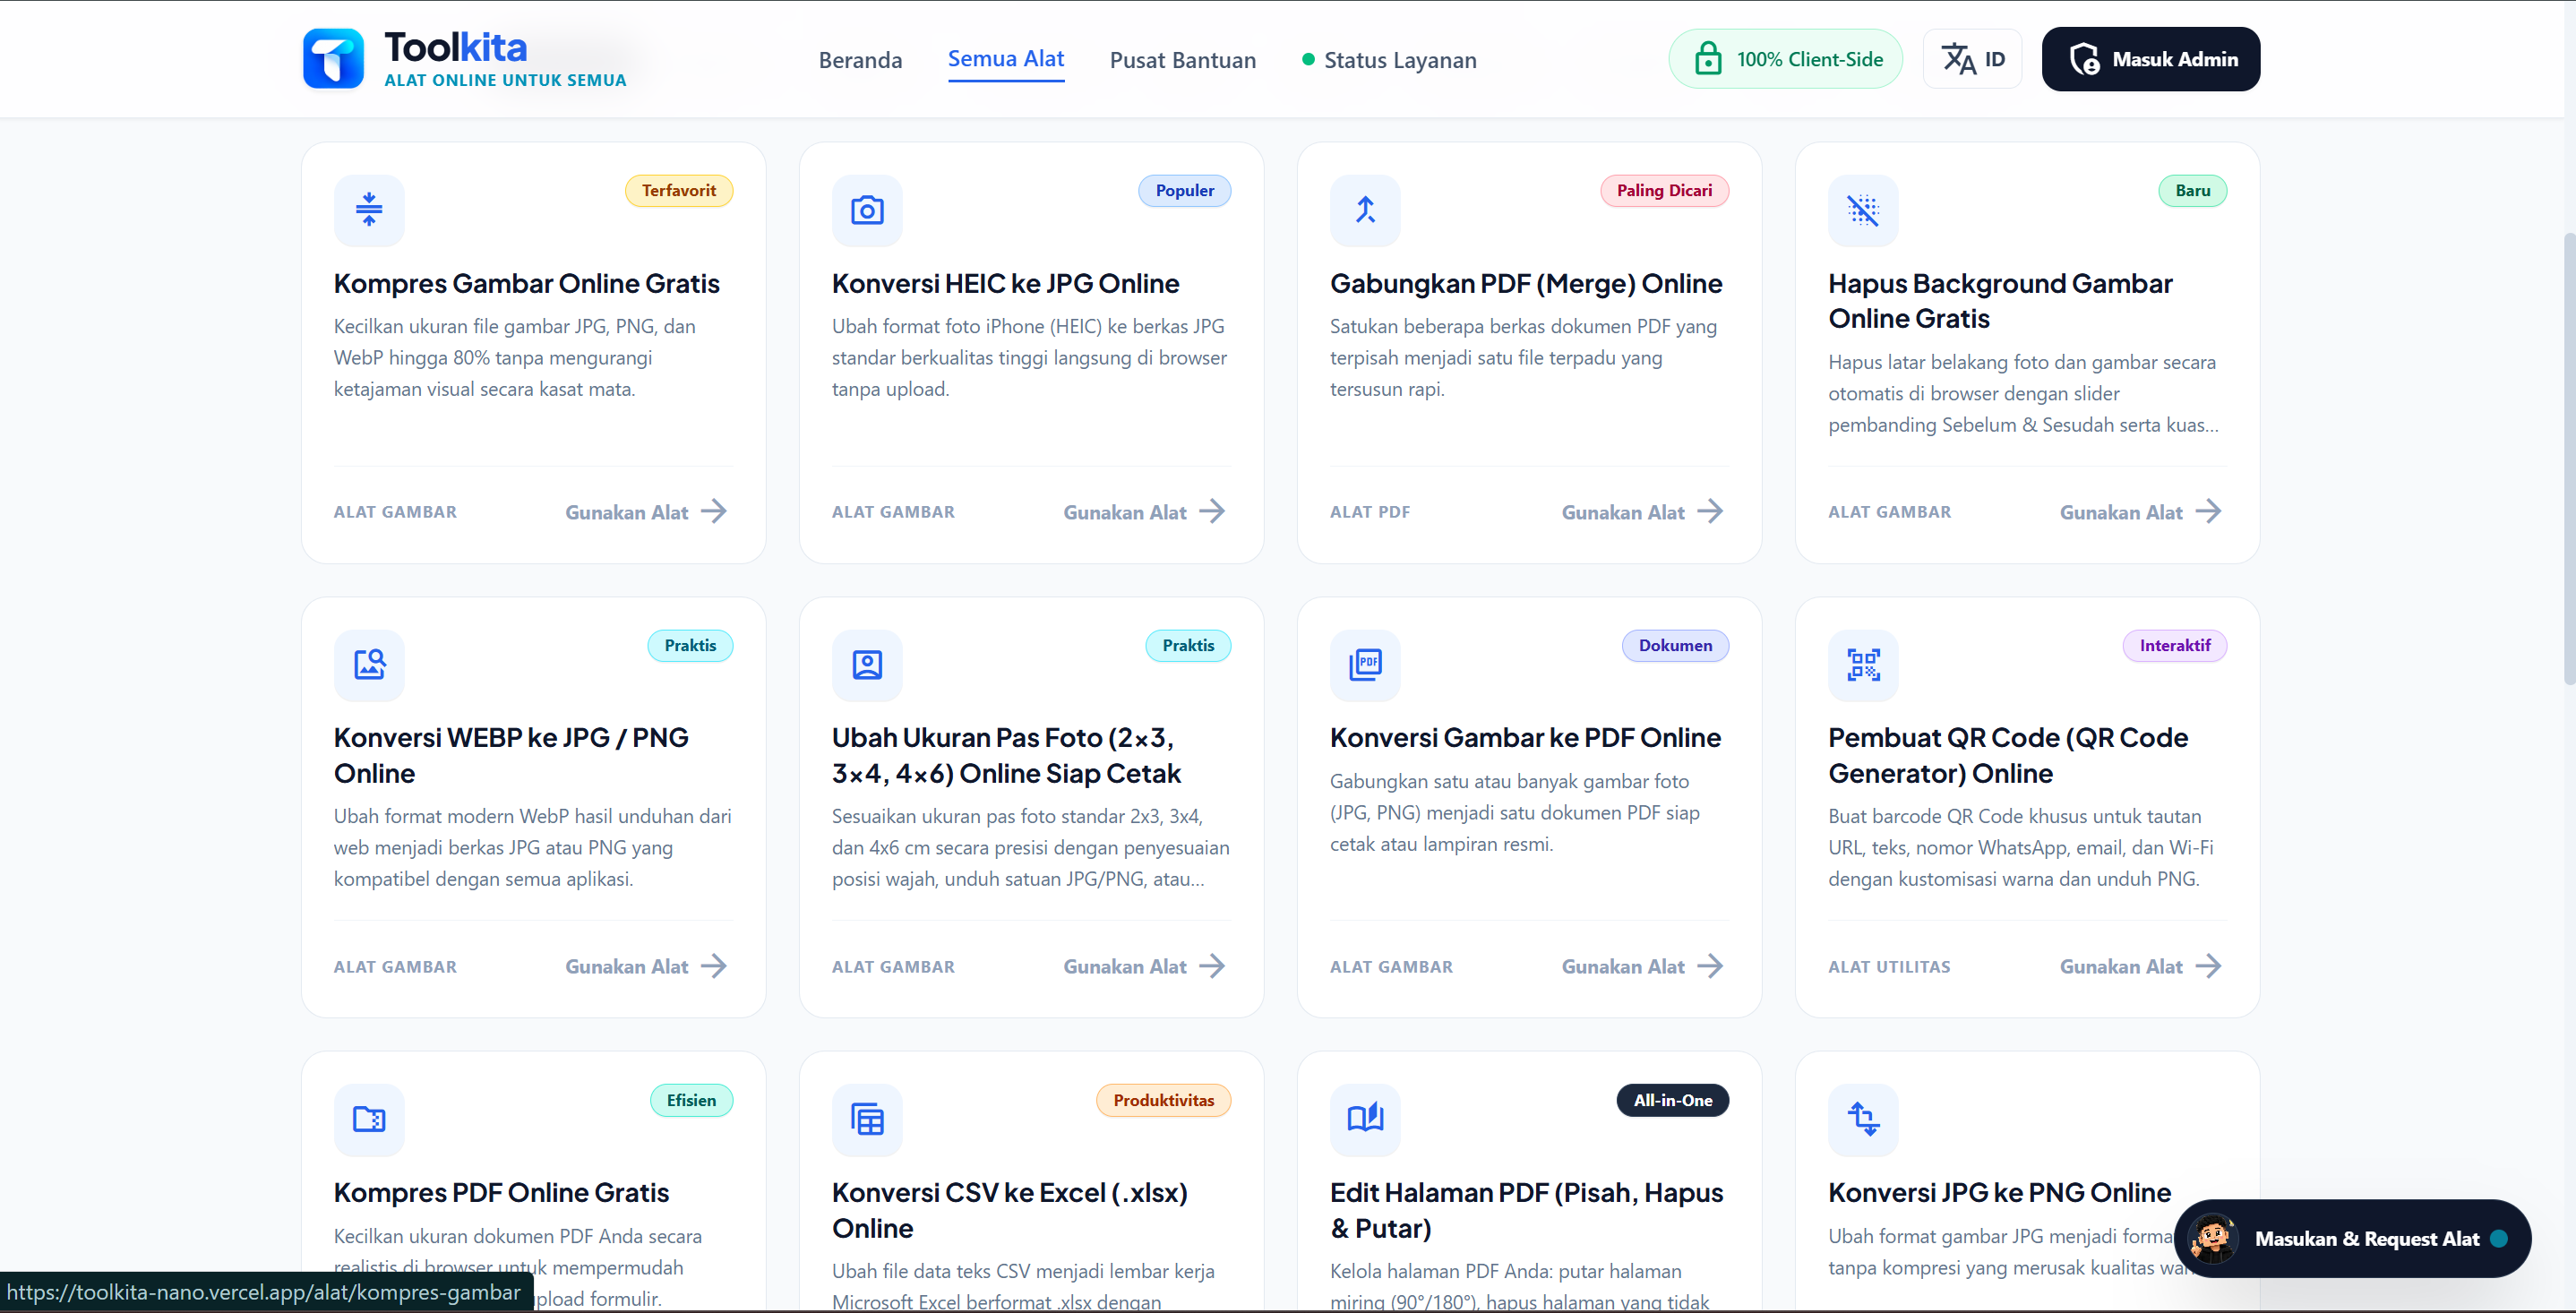This screenshot has height=1313, width=2576.
Task: Click the Kompres PDF folder-zip icon
Action: 369,1119
